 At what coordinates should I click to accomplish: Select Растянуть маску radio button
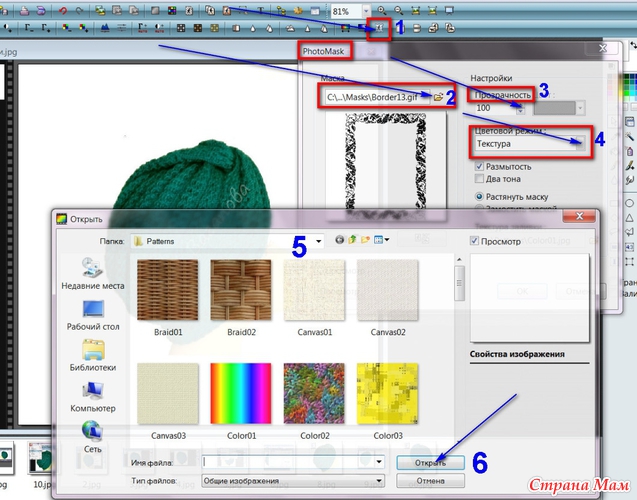[479, 197]
